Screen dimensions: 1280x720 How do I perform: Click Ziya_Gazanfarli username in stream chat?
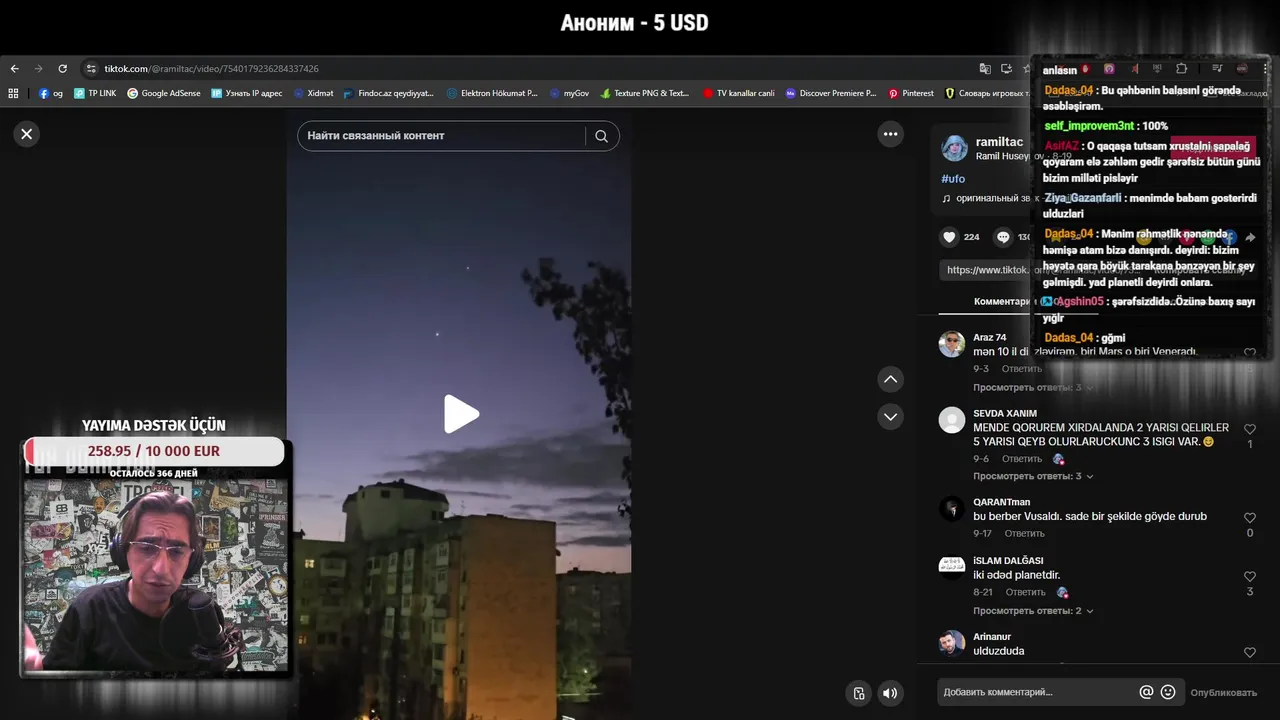coord(1083,198)
